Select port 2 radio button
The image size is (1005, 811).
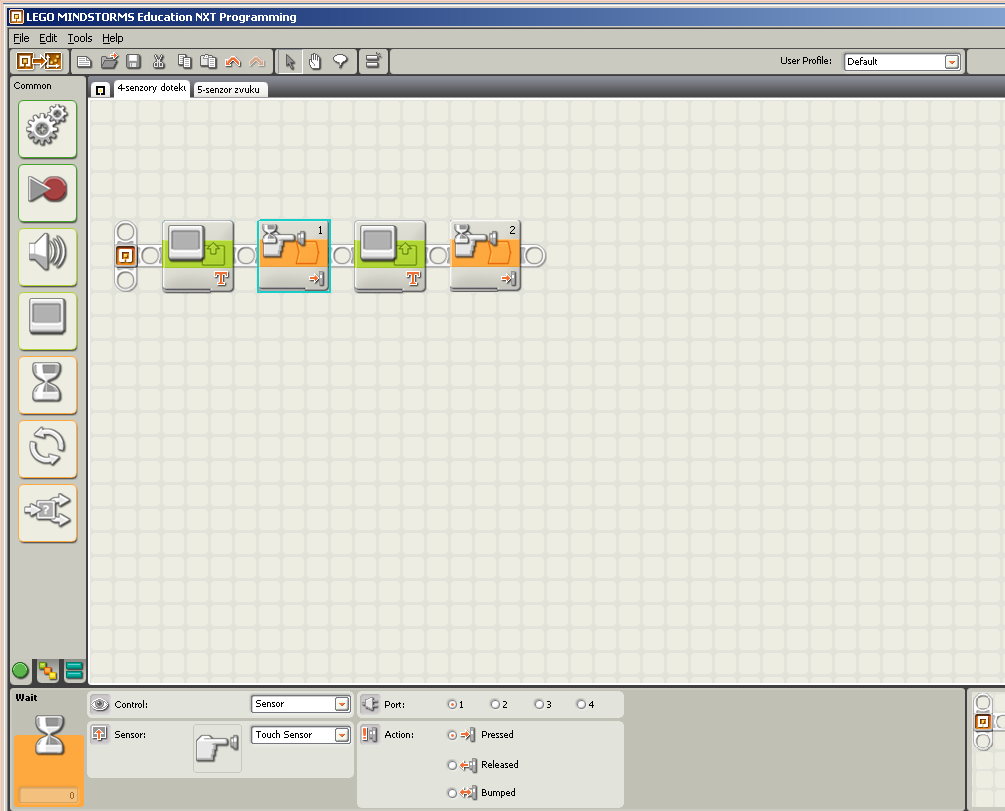pos(495,705)
